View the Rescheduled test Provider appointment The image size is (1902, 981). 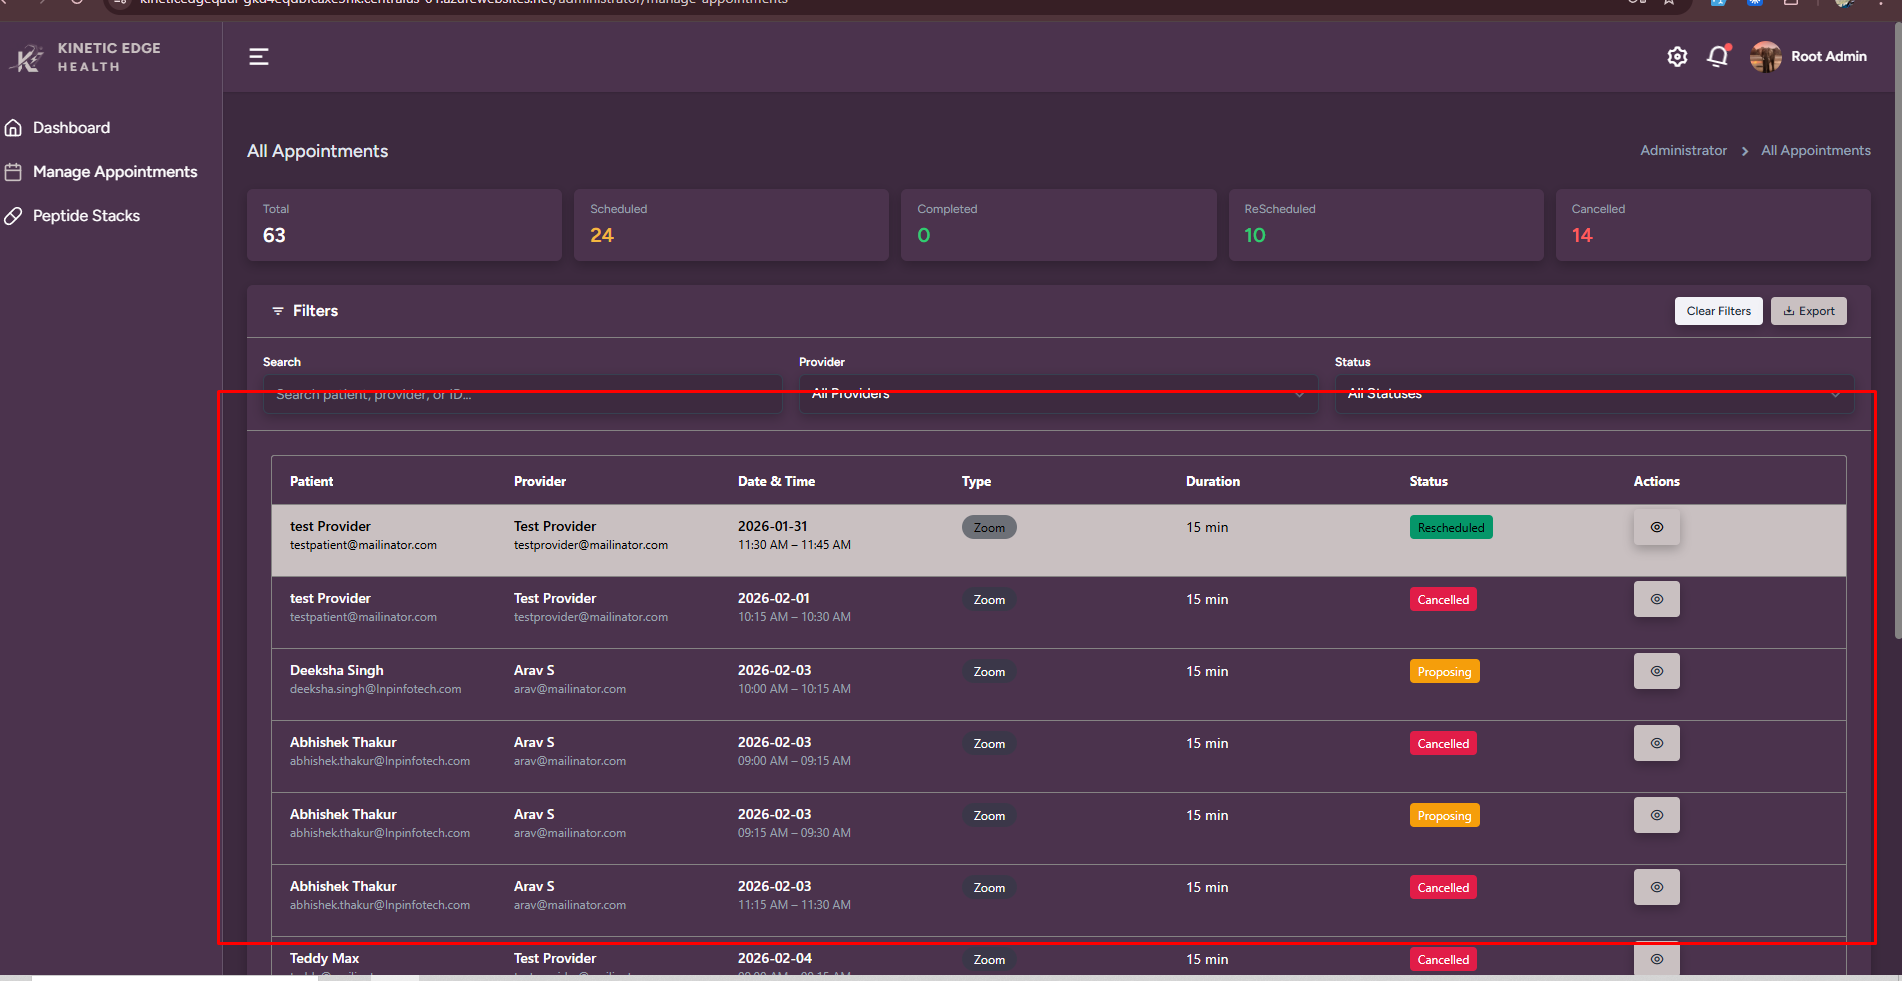click(x=1656, y=527)
